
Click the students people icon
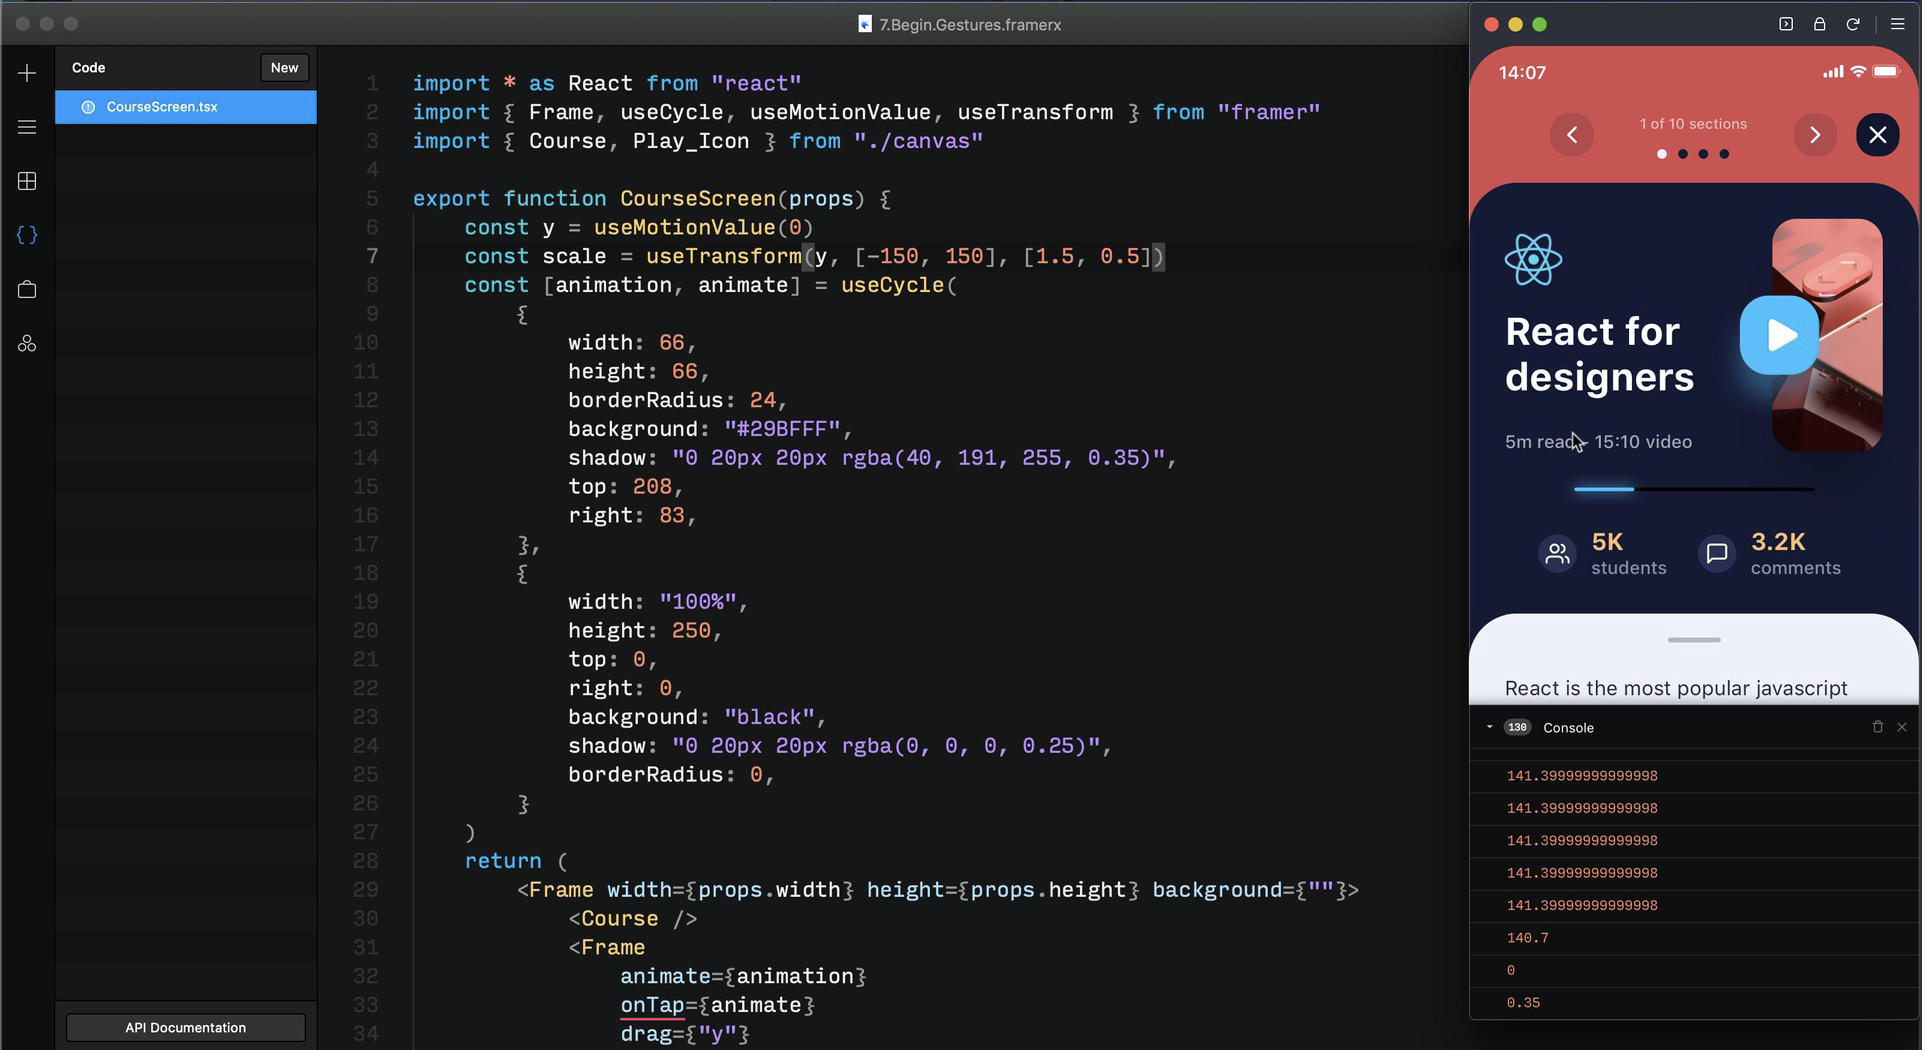pos(1557,553)
